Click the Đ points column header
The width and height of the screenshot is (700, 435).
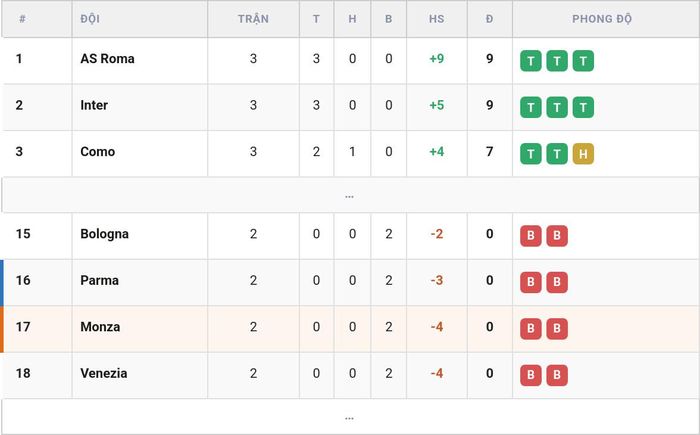(x=489, y=19)
